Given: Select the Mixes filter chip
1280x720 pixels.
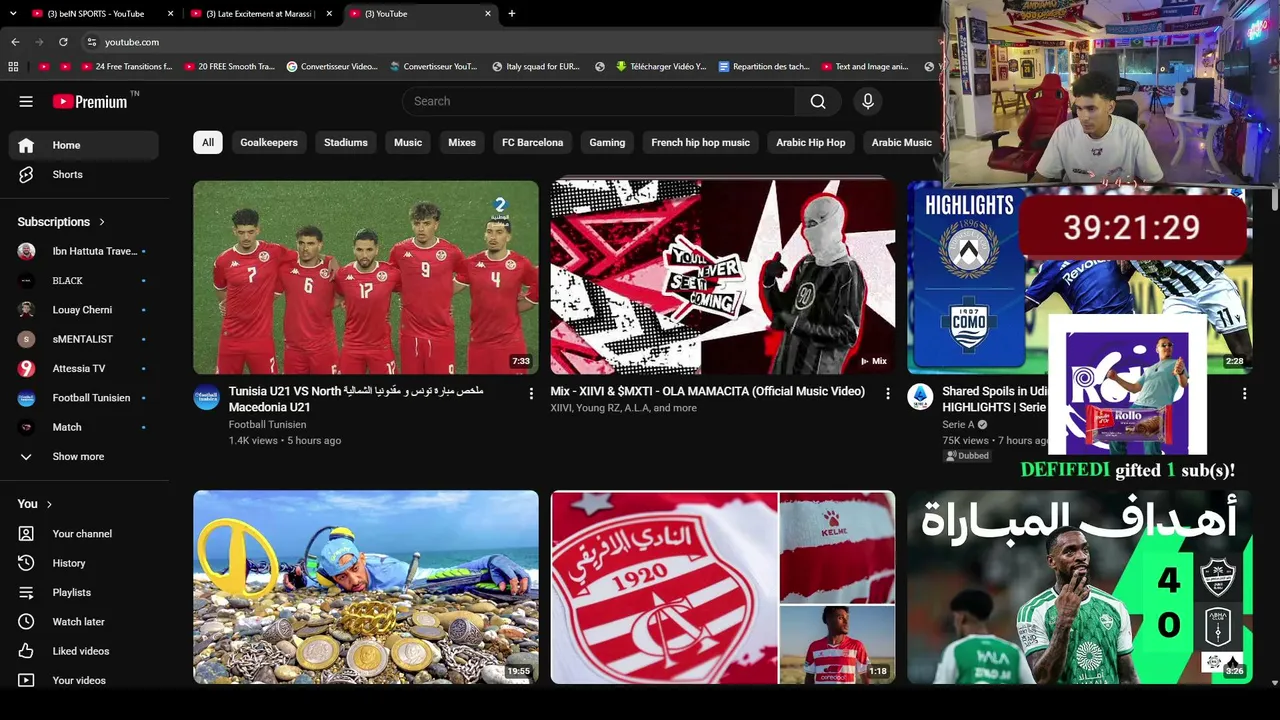Looking at the screenshot, I should pos(462,142).
